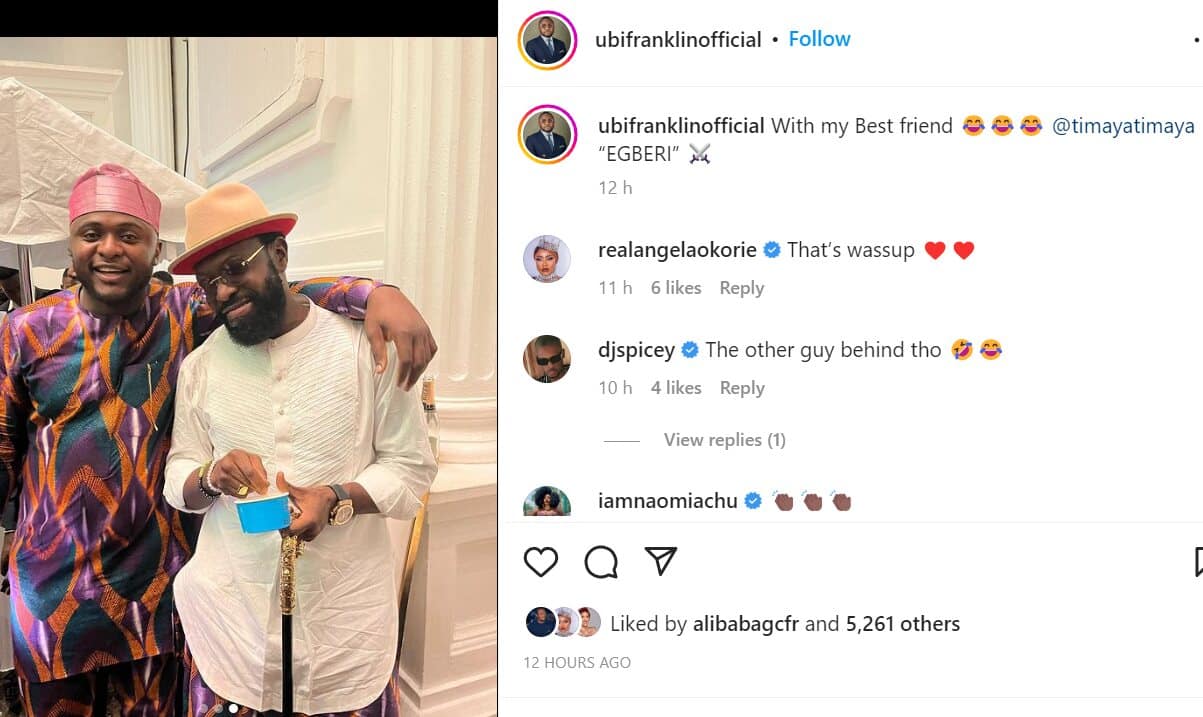Expand View replies (1) under djspicey's comment
Viewport: 1203px width, 717px height.
[x=724, y=440]
